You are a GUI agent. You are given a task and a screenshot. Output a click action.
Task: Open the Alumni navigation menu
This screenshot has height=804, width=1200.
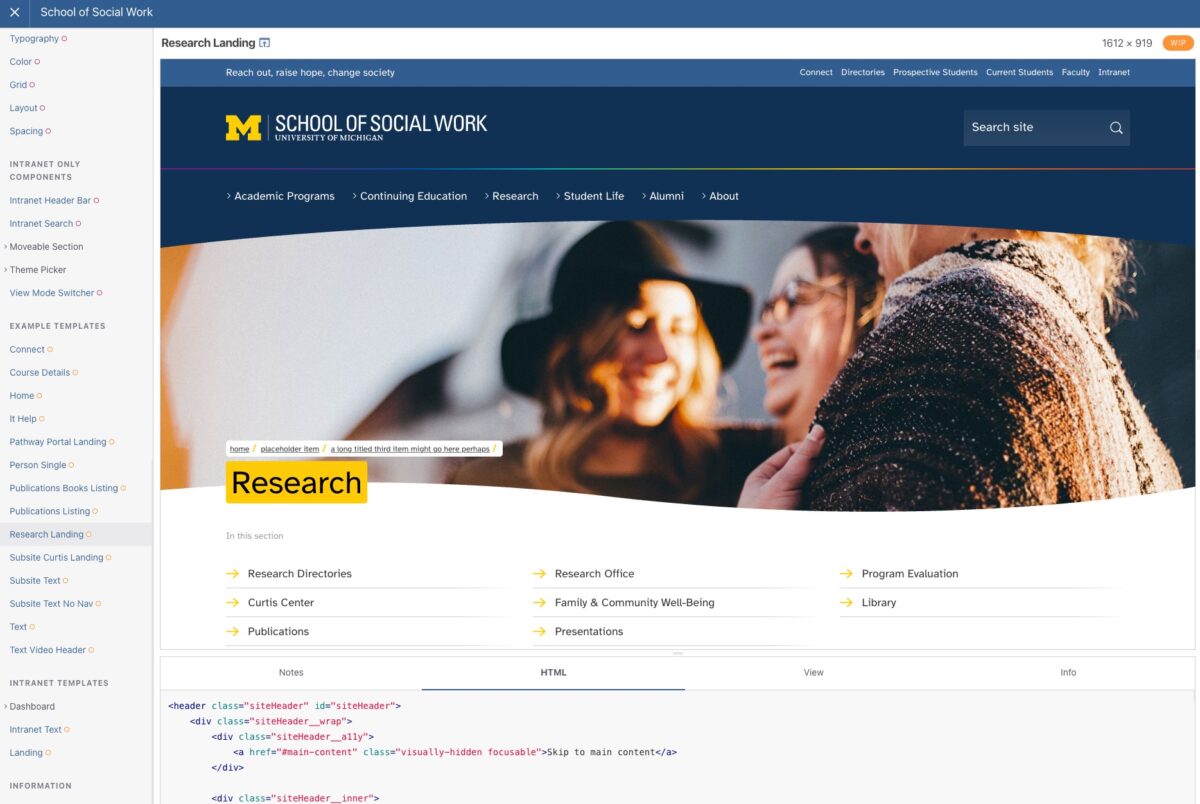663,196
